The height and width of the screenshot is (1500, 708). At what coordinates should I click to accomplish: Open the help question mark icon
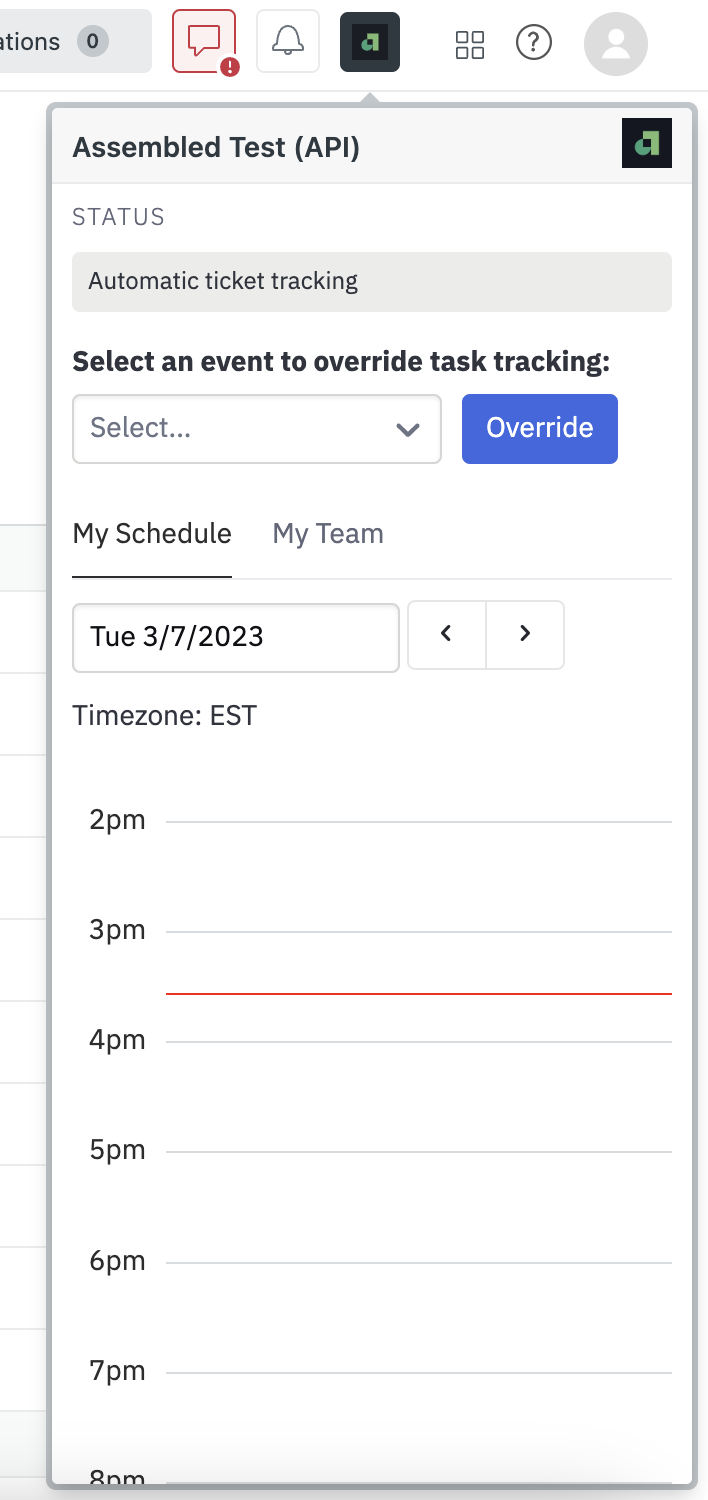pyautogui.click(x=534, y=42)
